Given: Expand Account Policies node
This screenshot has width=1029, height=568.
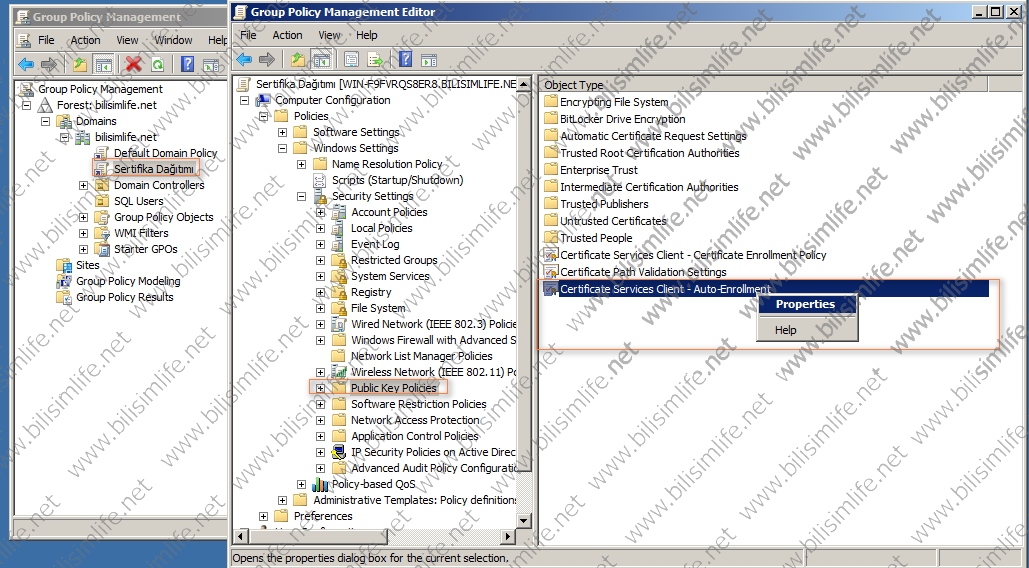Looking at the screenshot, I should point(320,213).
